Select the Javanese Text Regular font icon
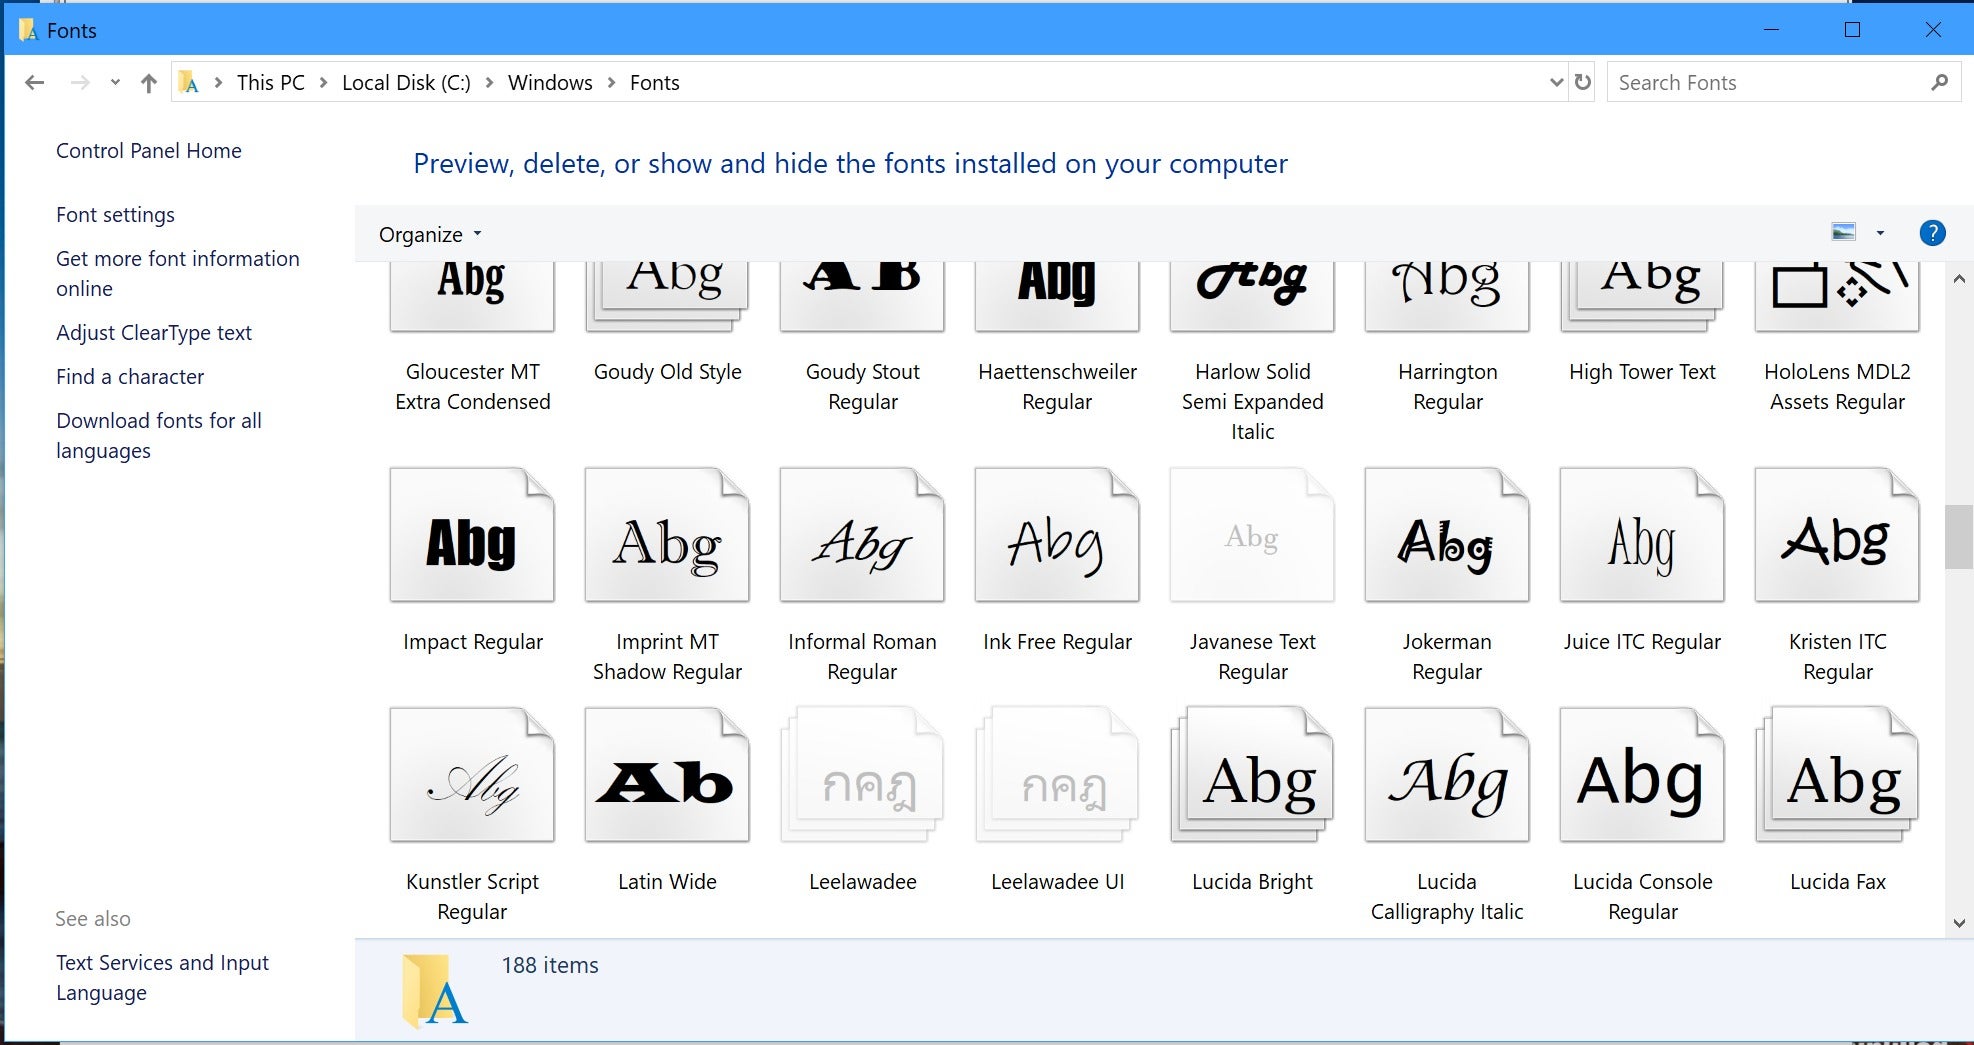The image size is (1974, 1045). point(1252,535)
